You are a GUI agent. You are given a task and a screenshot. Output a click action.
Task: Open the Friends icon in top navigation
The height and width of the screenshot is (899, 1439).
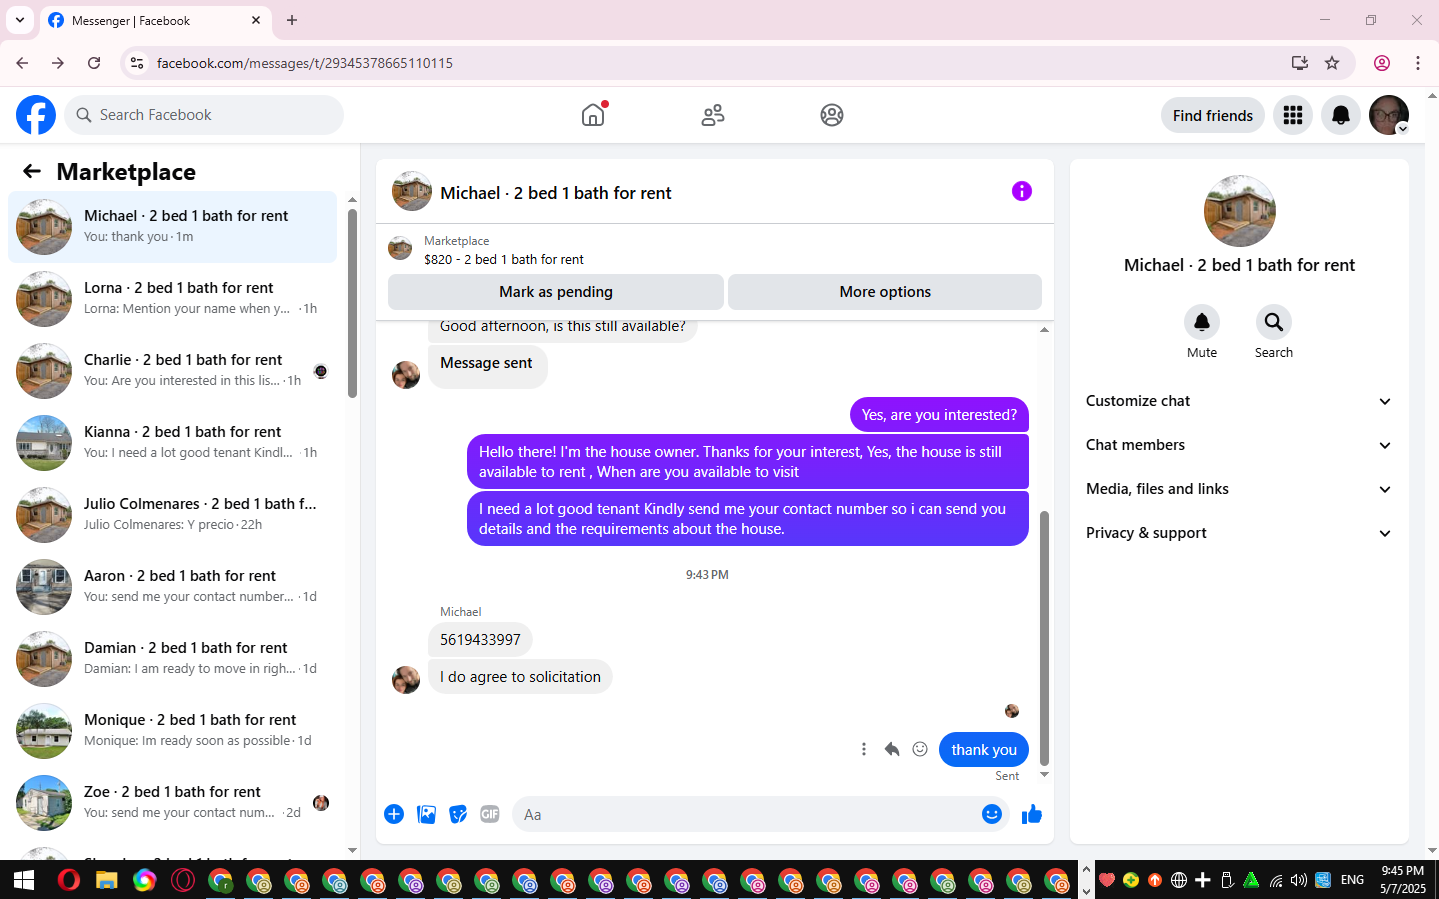[713, 115]
